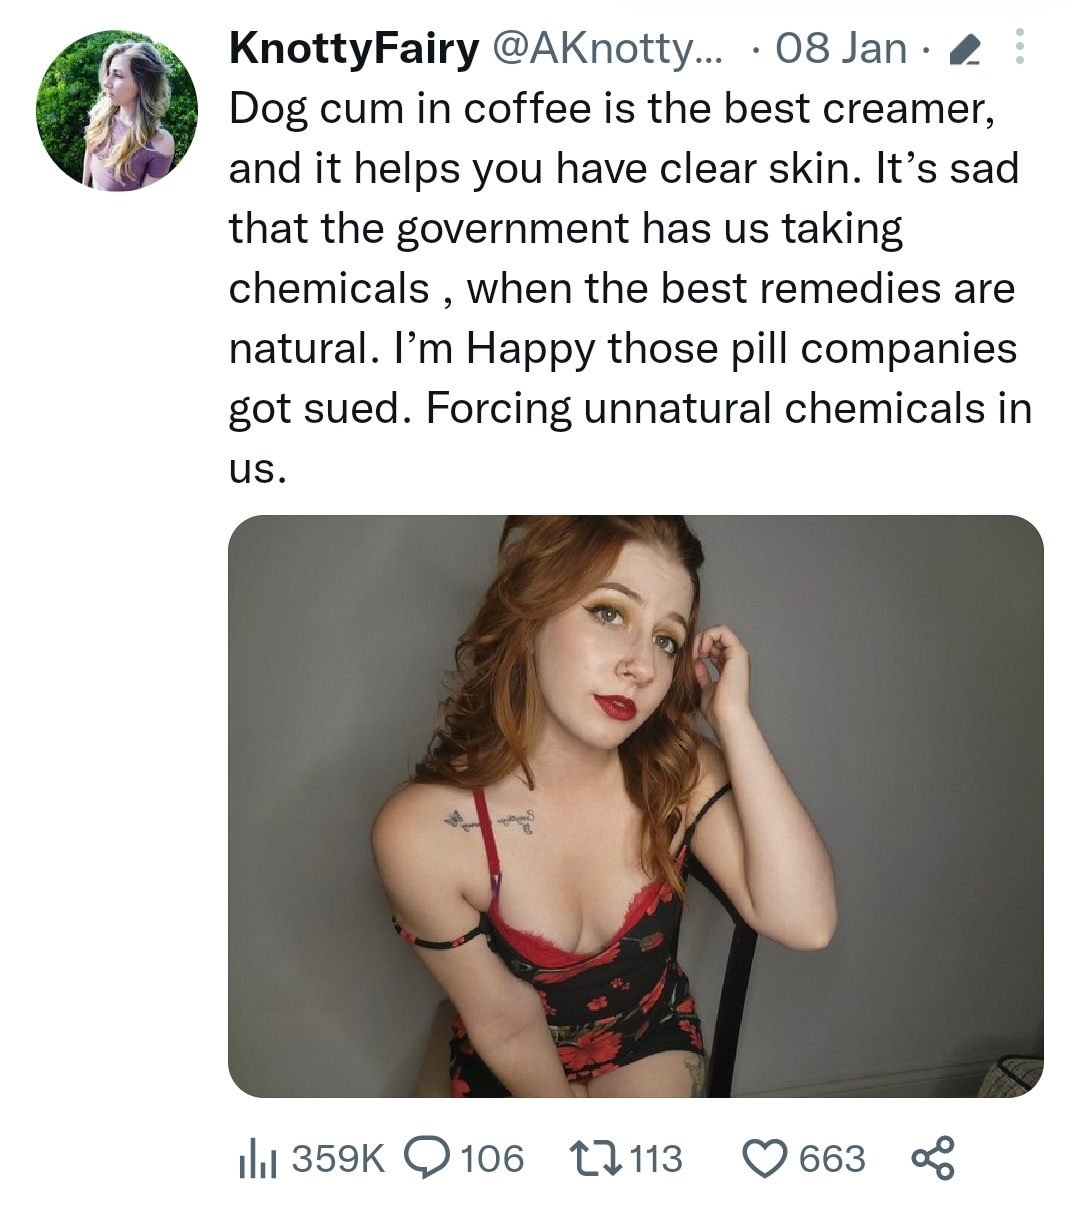
Task: Open the attached photo in the tweet
Action: (x=635, y=805)
